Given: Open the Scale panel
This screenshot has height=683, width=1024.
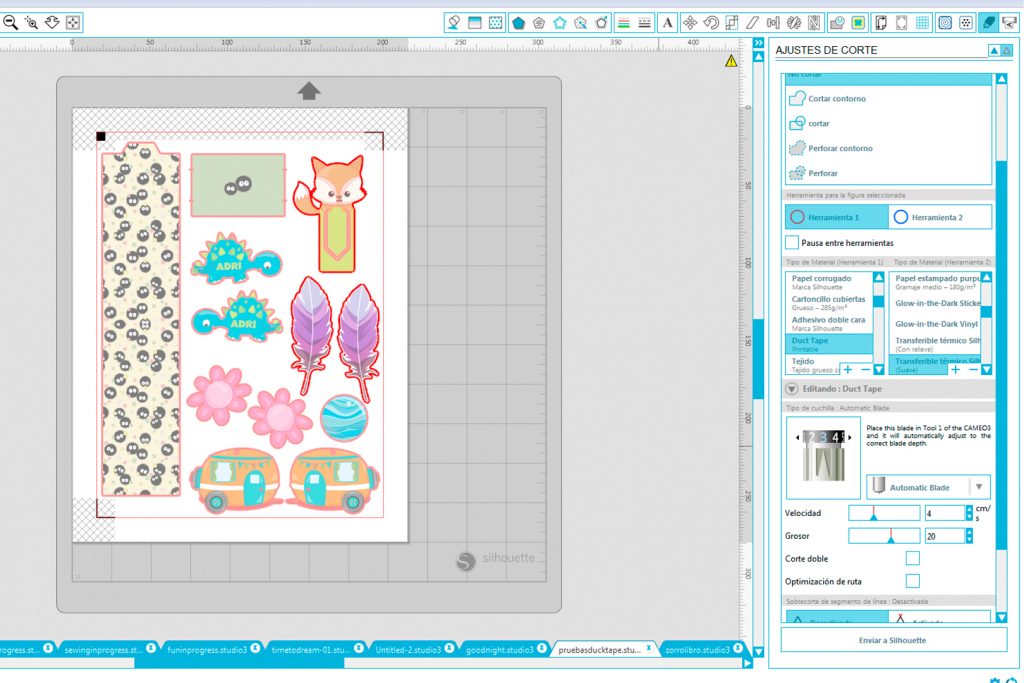Looking at the screenshot, I should point(731,23).
